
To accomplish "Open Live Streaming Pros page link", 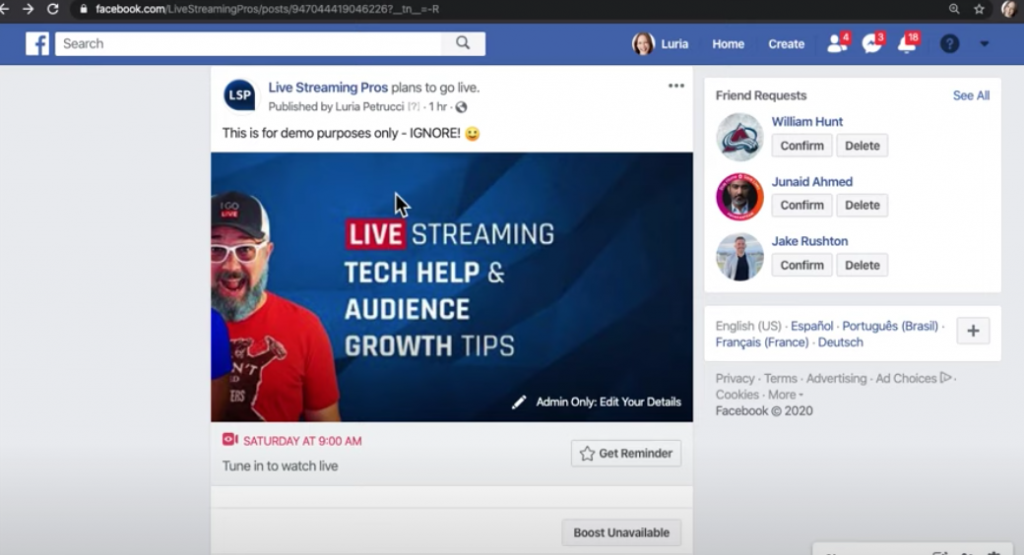I will pyautogui.click(x=328, y=87).
